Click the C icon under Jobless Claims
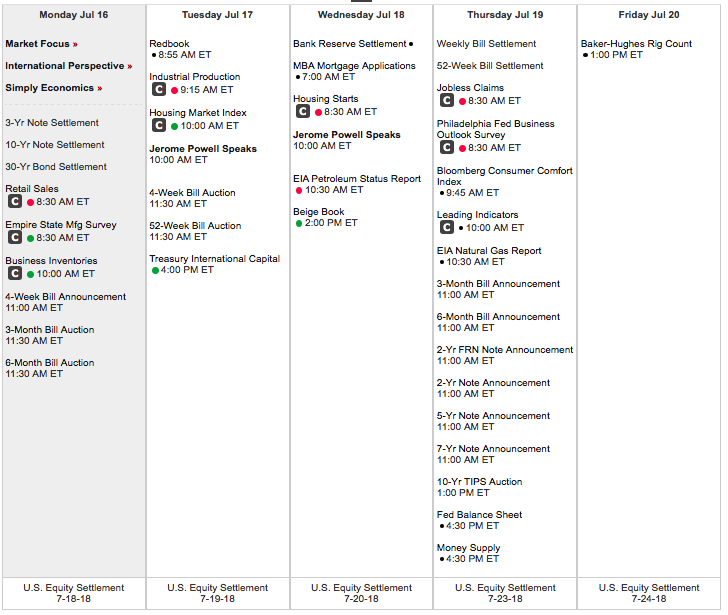Viewport: 728px width, 615px height. 447,101
